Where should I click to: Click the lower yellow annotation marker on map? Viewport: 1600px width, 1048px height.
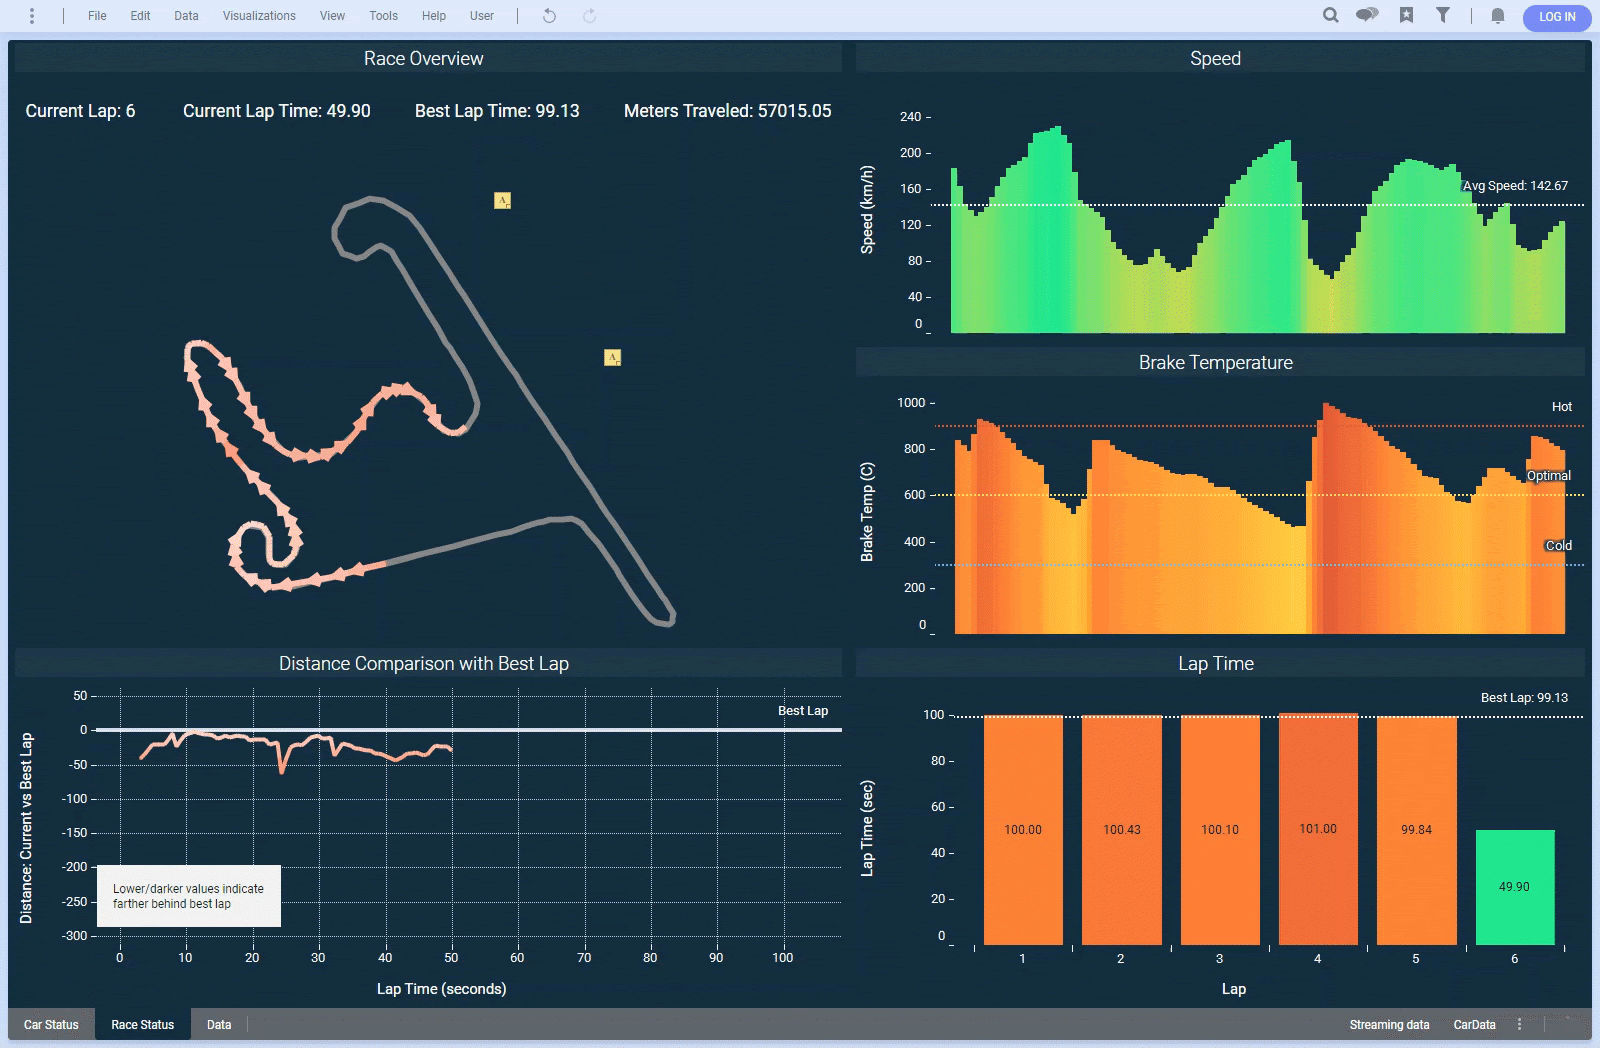click(612, 357)
